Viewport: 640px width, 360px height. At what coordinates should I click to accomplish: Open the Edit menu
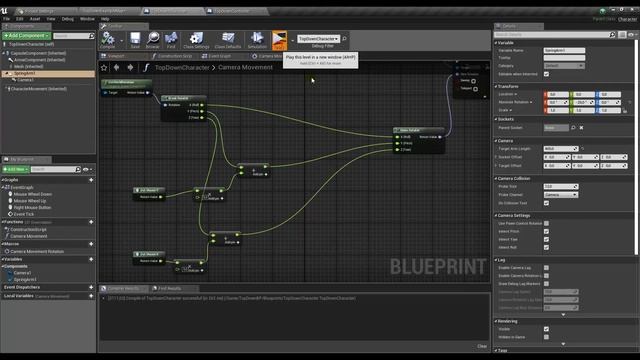tap(20, 19)
